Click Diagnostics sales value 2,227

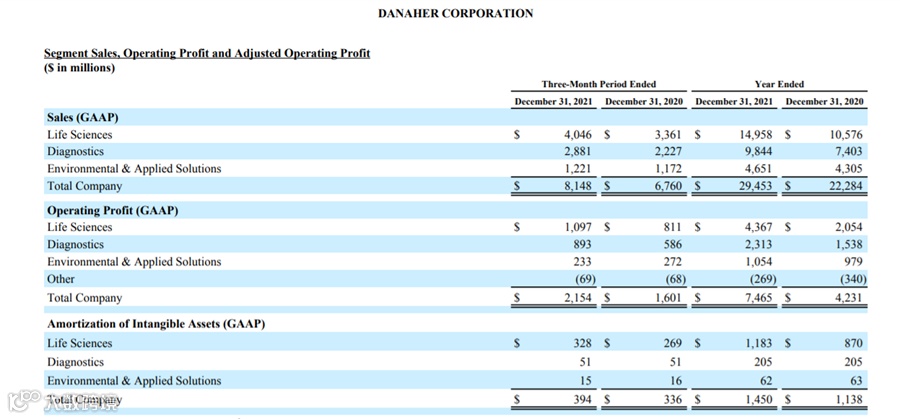668,152
